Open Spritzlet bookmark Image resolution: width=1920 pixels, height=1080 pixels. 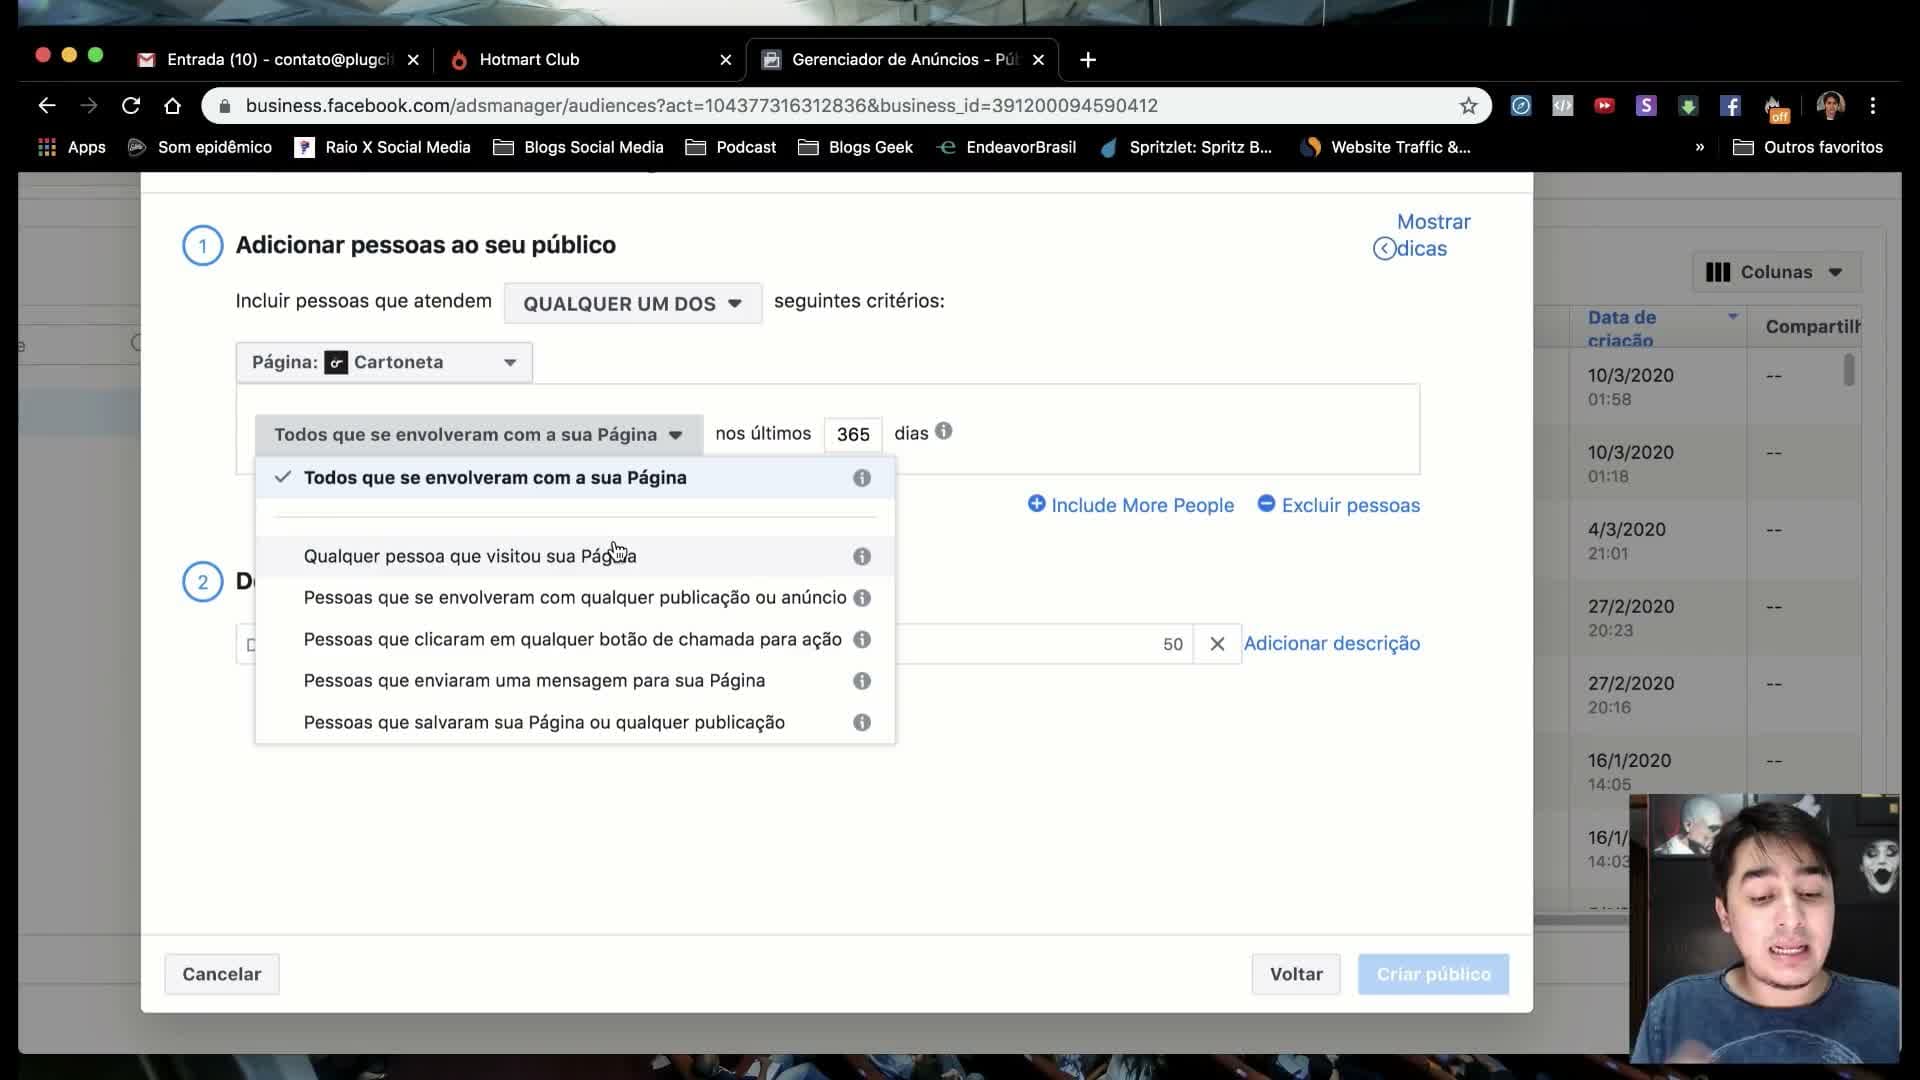point(1186,147)
